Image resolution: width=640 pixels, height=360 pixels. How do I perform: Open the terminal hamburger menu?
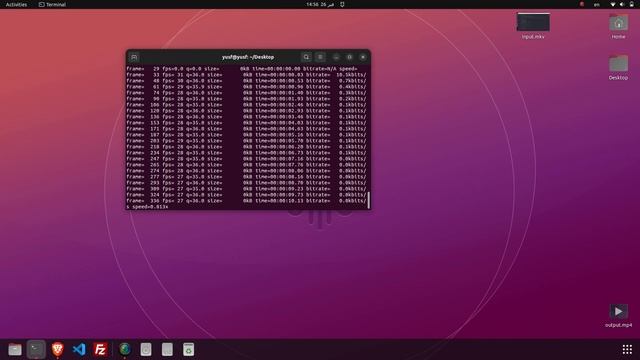320,57
